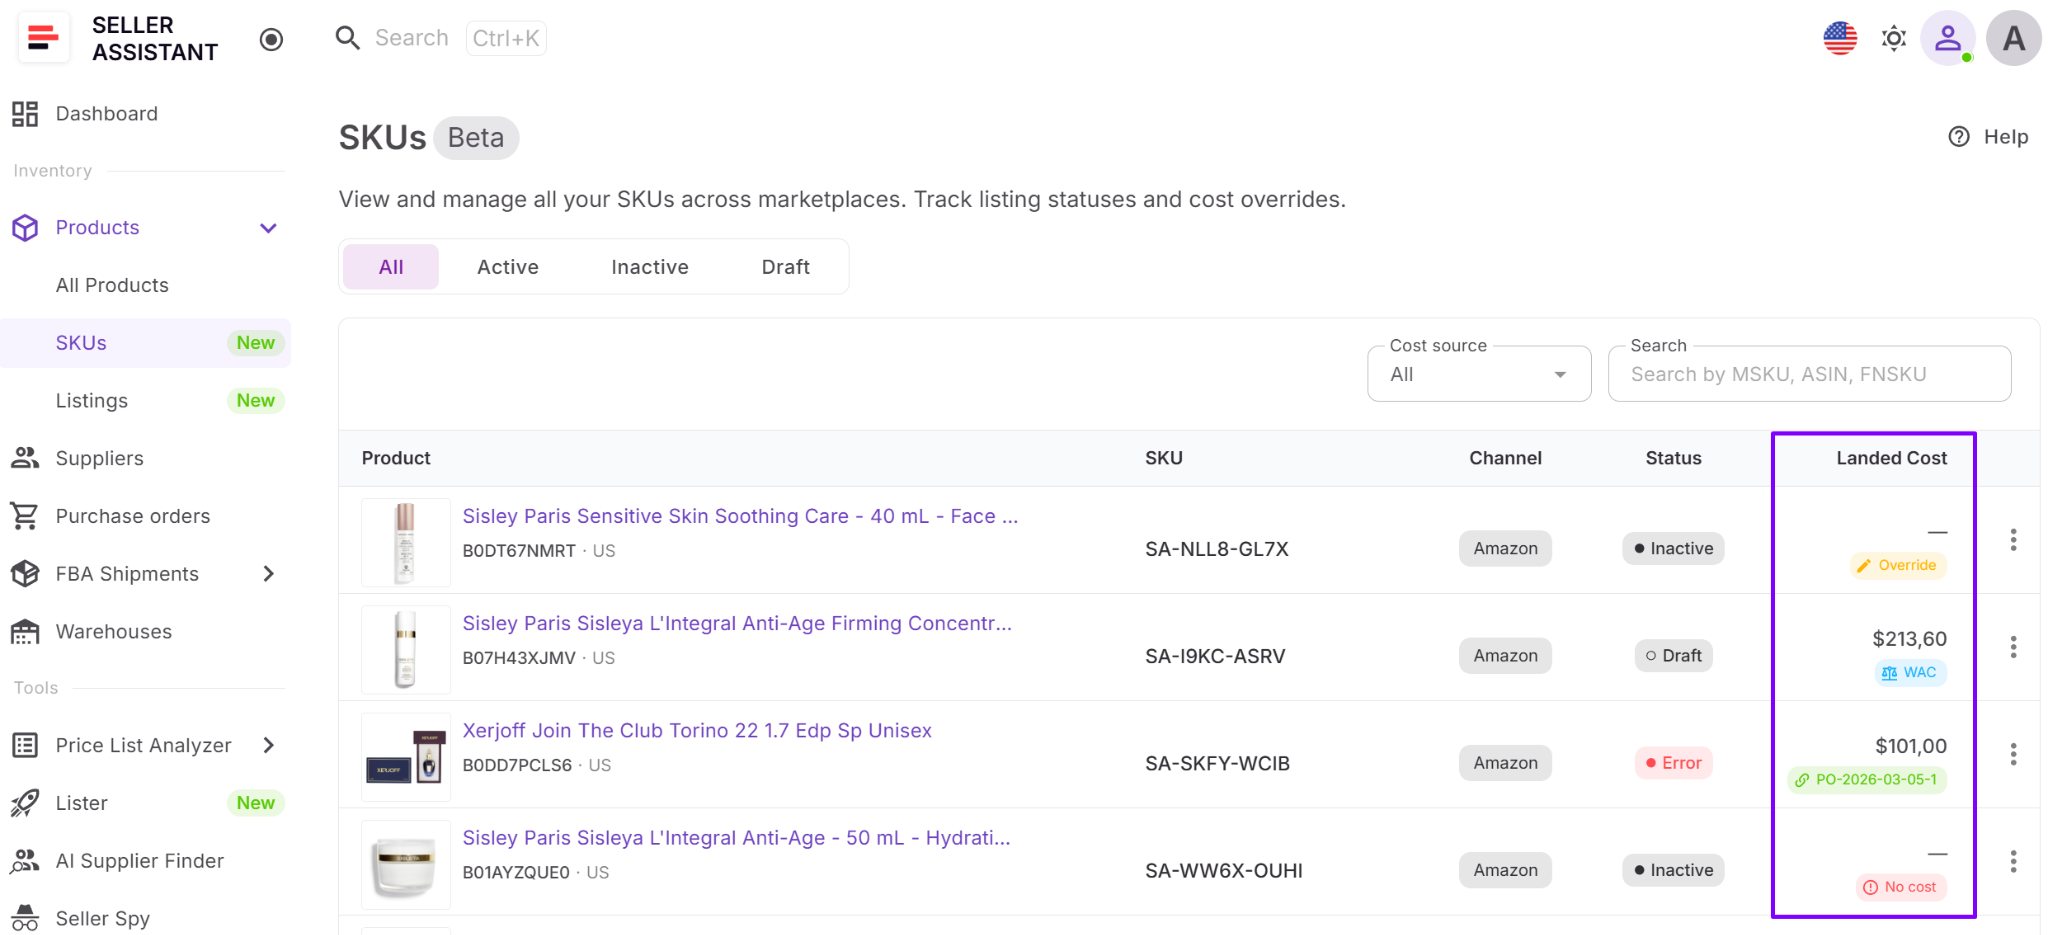Click the FBA Shipments box icon
This screenshot has width=2048, height=935.
(x=25, y=574)
